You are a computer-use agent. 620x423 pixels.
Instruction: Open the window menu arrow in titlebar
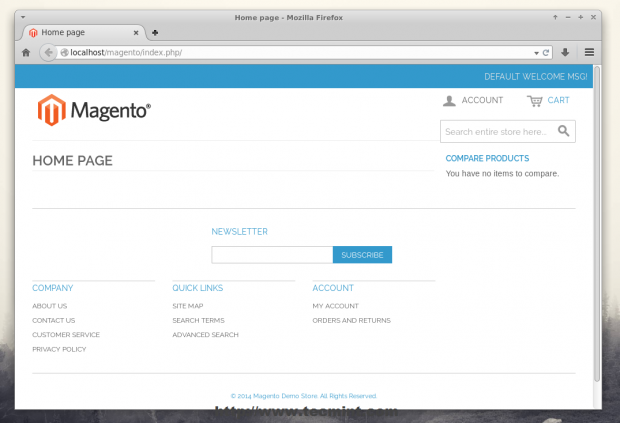coord(23,17)
